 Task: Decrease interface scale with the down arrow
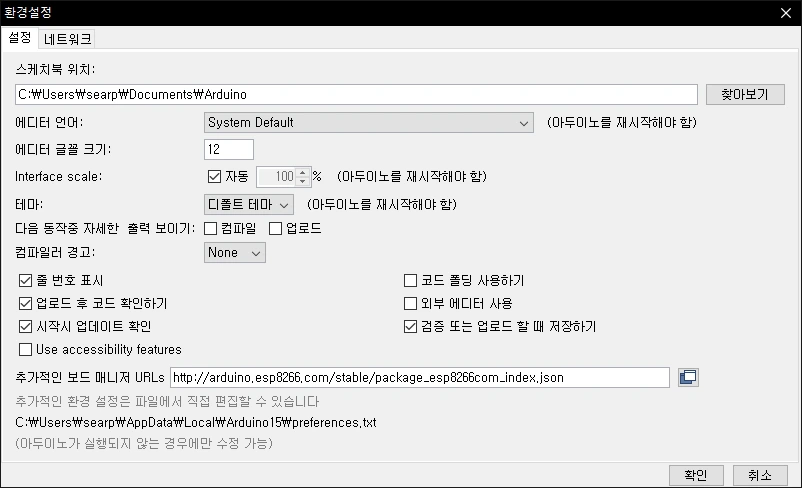(303, 181)
